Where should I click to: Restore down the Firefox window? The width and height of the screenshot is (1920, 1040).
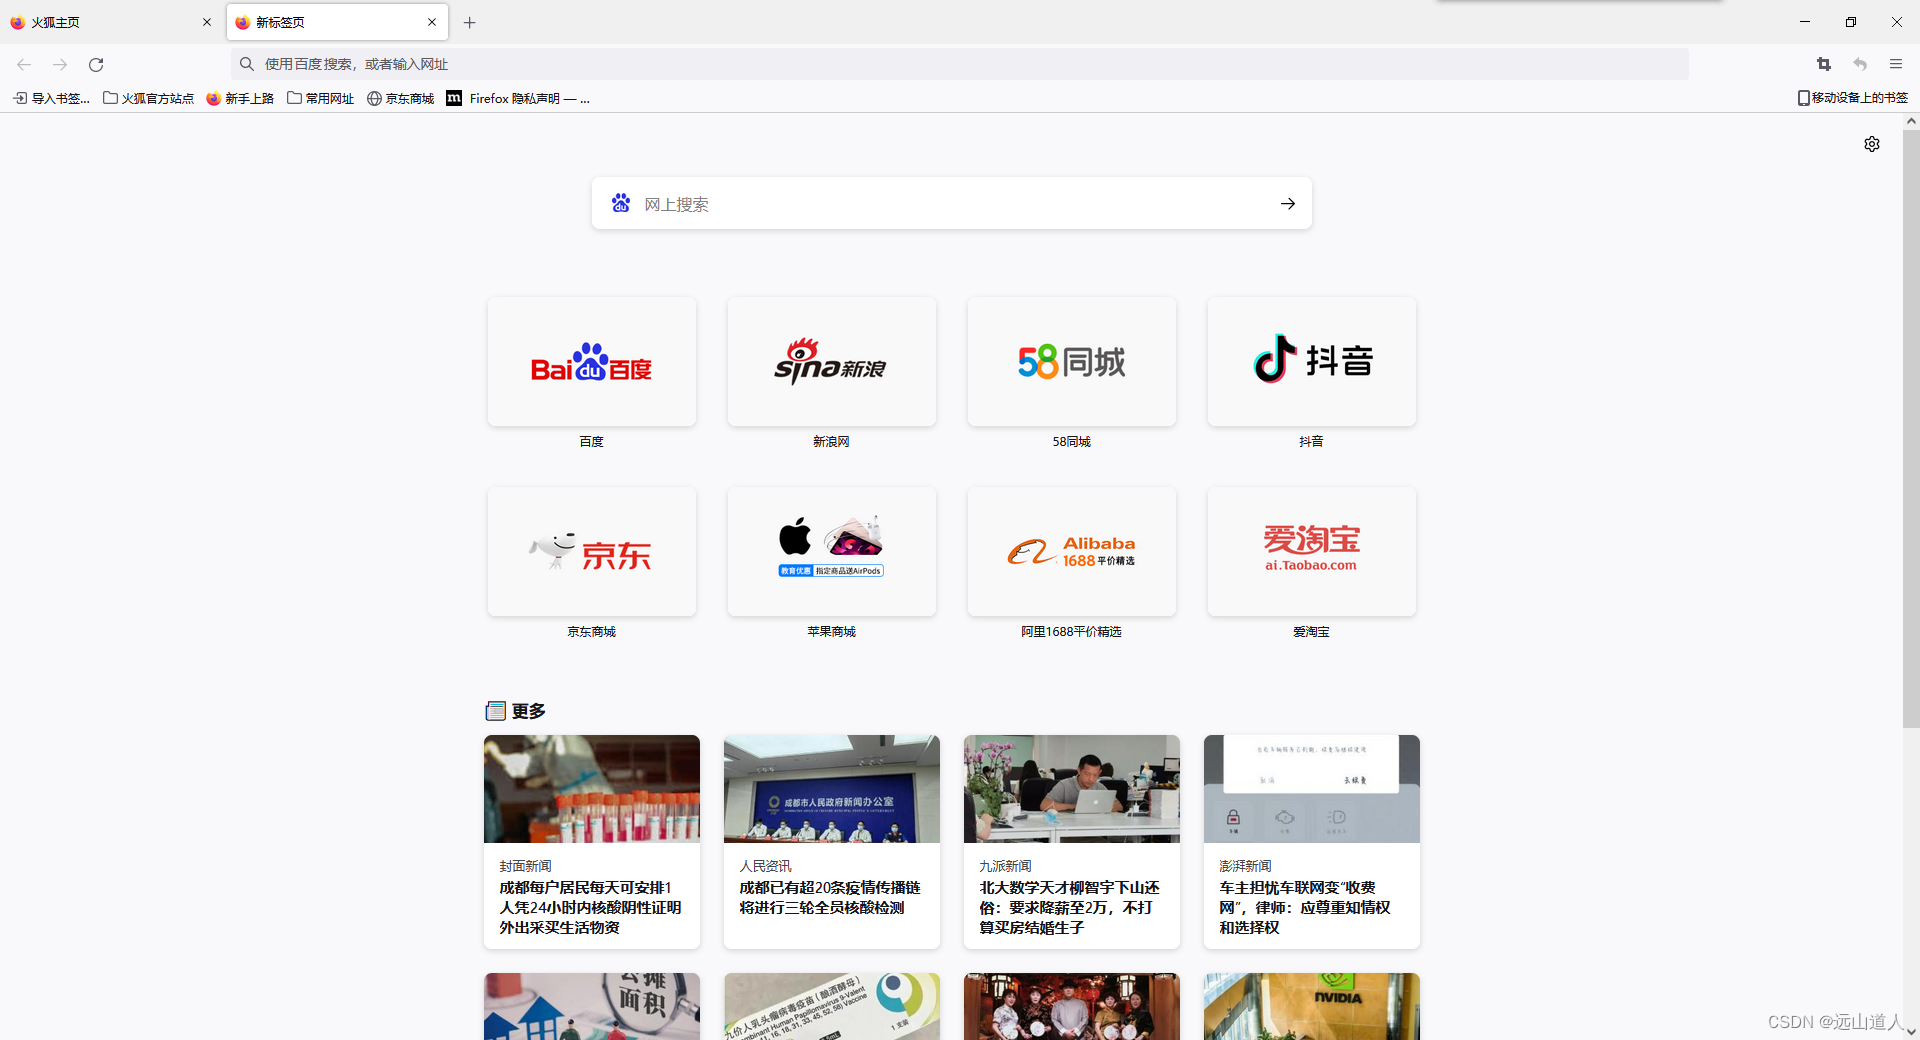[1851, 22]
